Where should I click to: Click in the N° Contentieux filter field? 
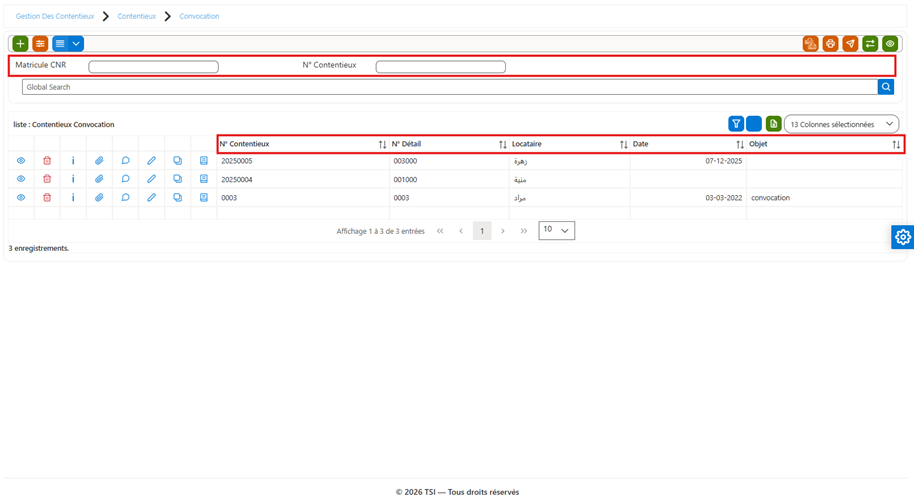(441, 67)
